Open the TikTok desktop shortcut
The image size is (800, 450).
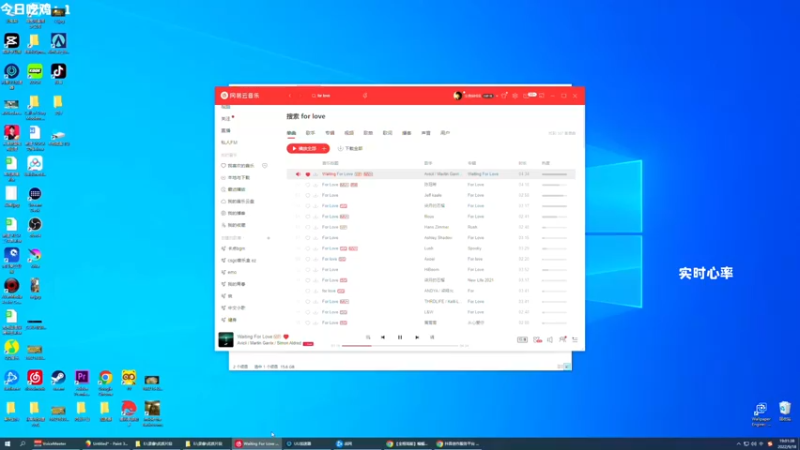pyautogui.click(x=59, y=74)
